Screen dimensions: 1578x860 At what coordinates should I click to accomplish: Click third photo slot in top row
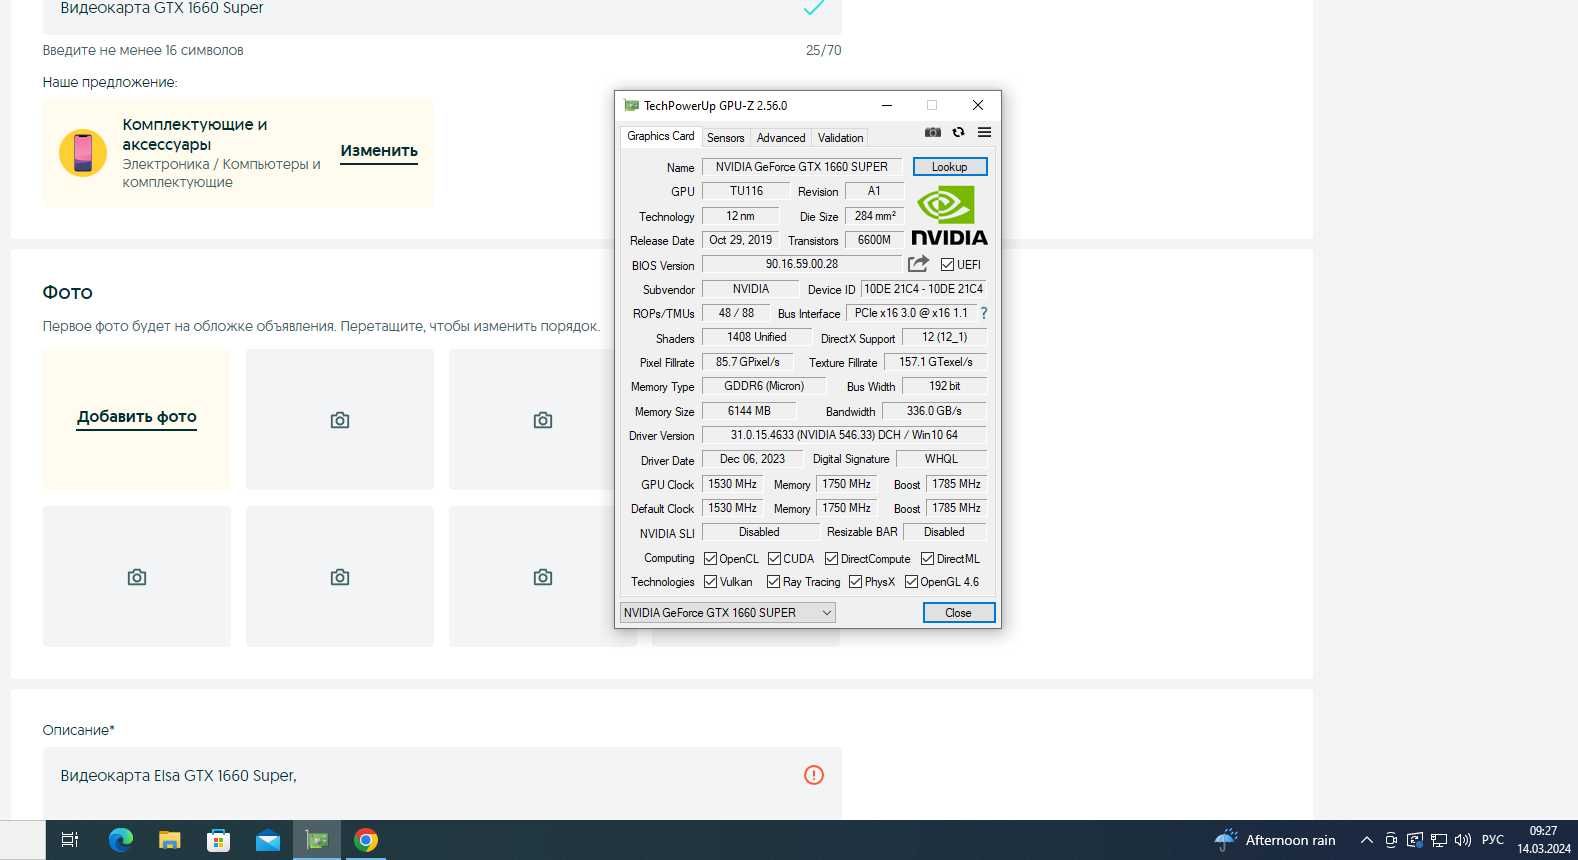pyautogui.click(x=543, y=419)
